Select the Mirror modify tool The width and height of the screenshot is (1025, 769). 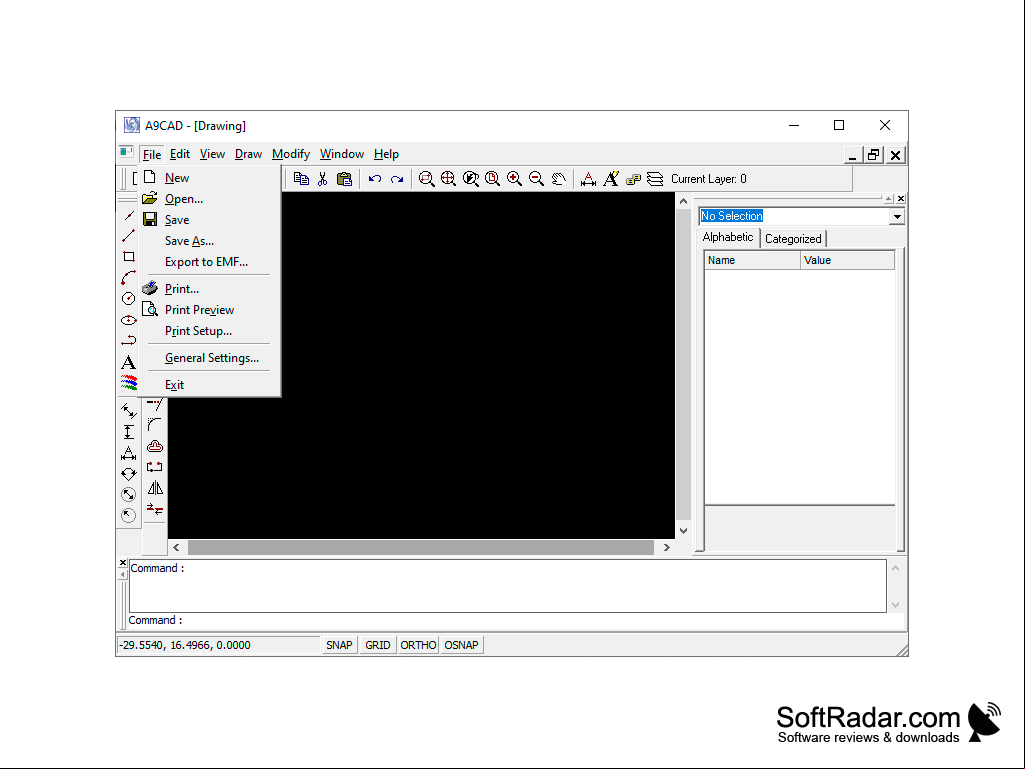(155, 488)
